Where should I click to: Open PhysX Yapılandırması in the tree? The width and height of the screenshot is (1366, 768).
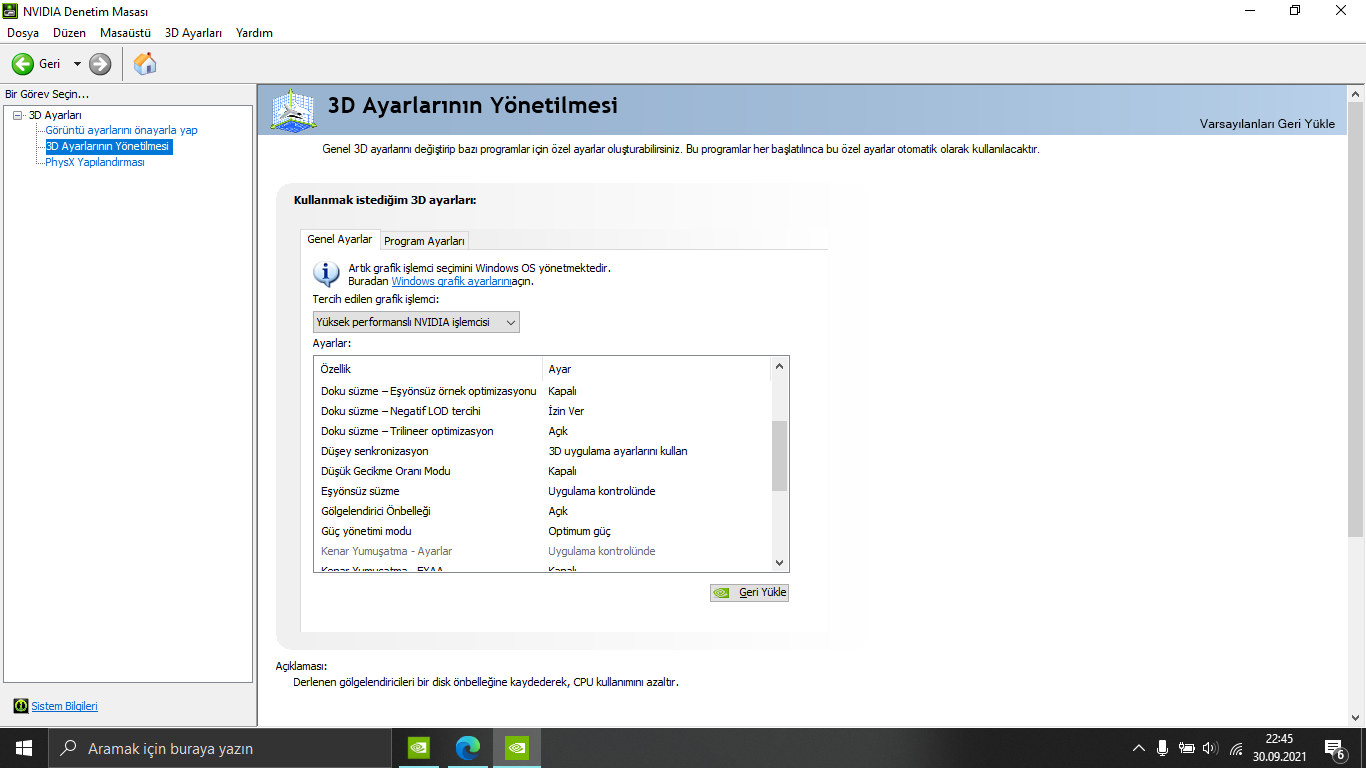pyautogui.click(x=95, y=162)
